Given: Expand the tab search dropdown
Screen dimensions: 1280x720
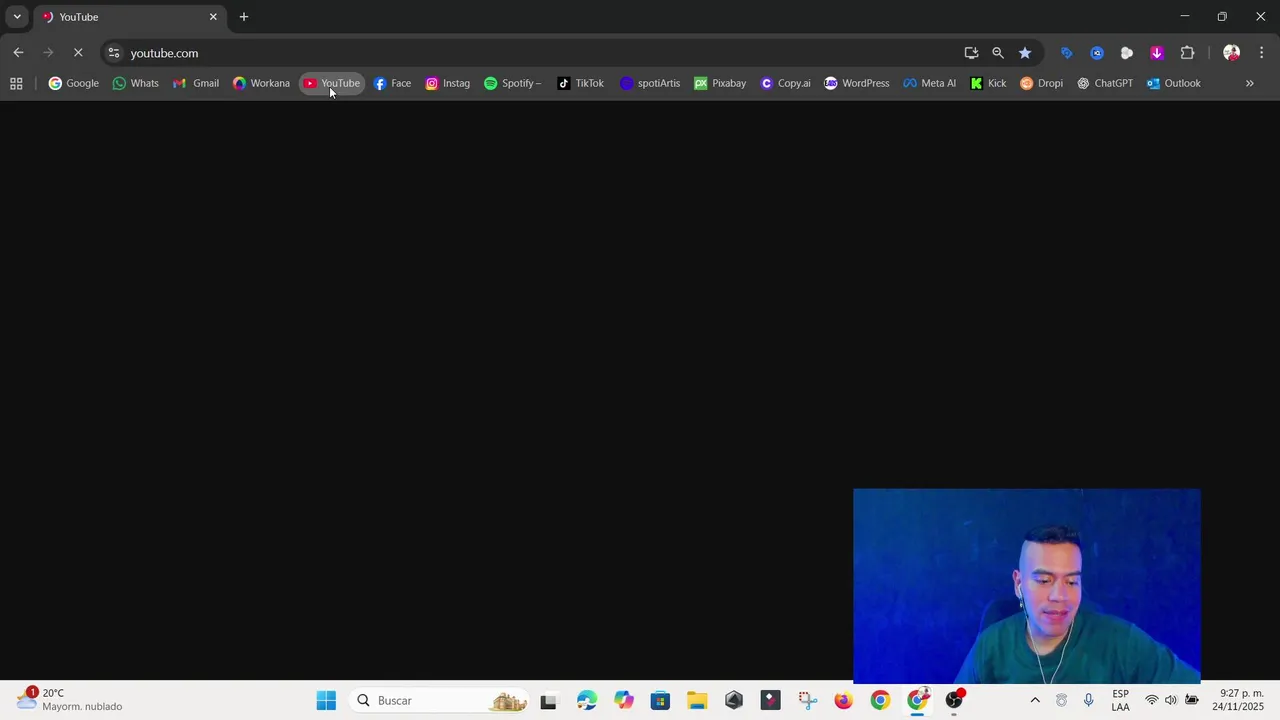Looking at the screenshot, I should coord(17,17).
